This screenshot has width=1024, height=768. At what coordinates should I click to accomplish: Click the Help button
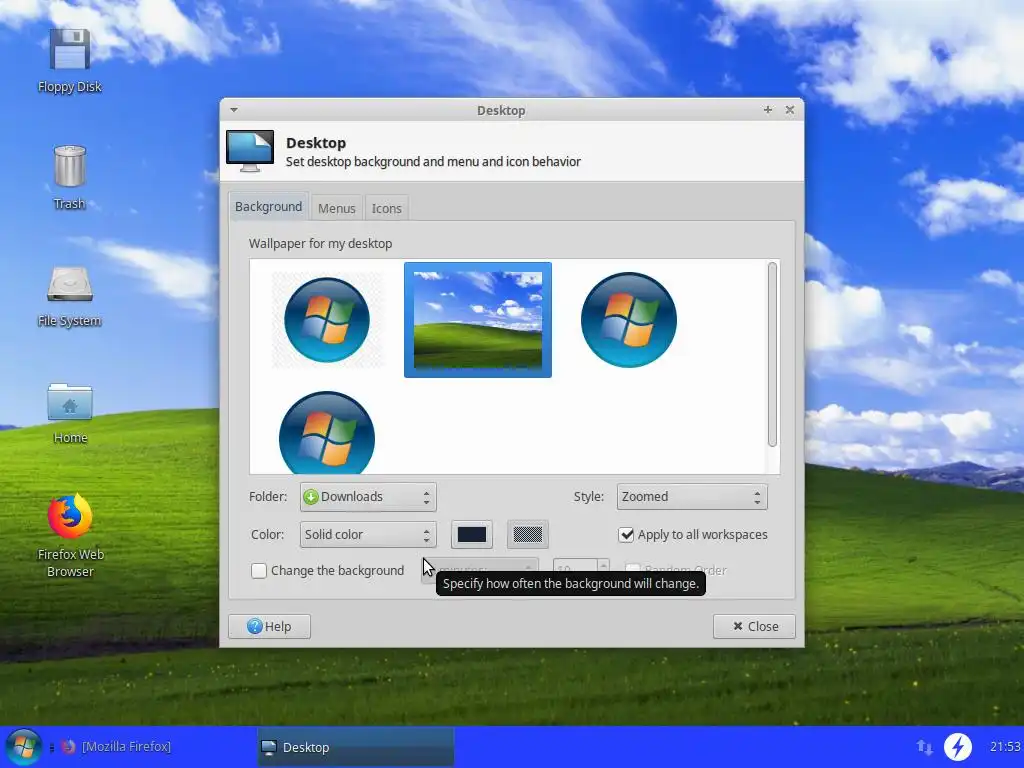click(x=269, y=626)
